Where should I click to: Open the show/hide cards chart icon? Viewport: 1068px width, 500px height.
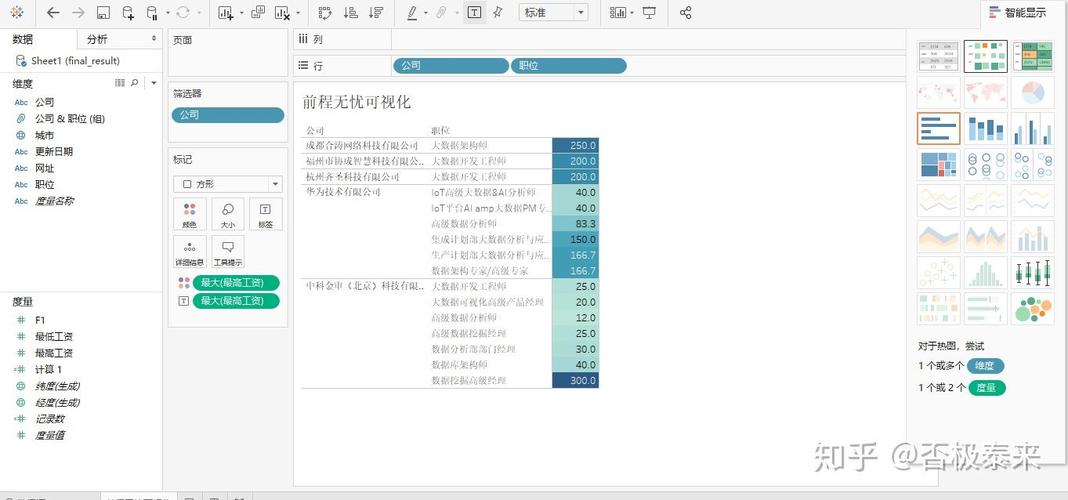coord(618,12)
